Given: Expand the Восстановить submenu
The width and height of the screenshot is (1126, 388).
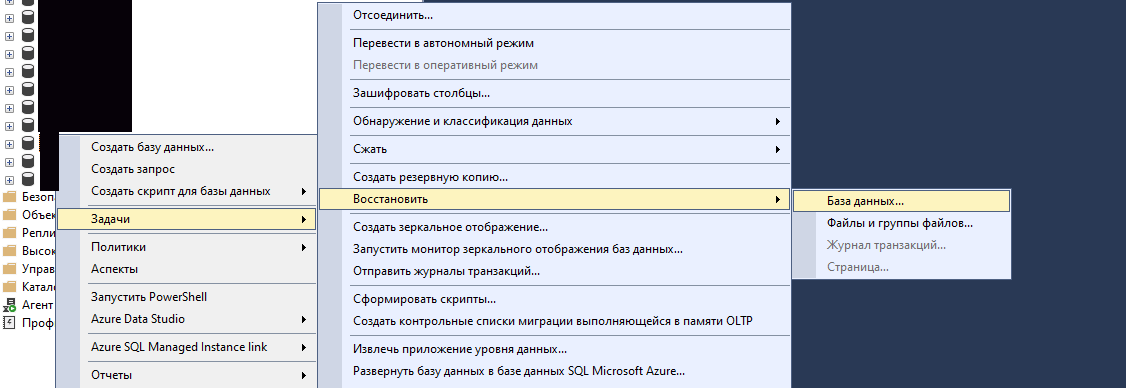Looking at the screenshot, I should 554,199.
